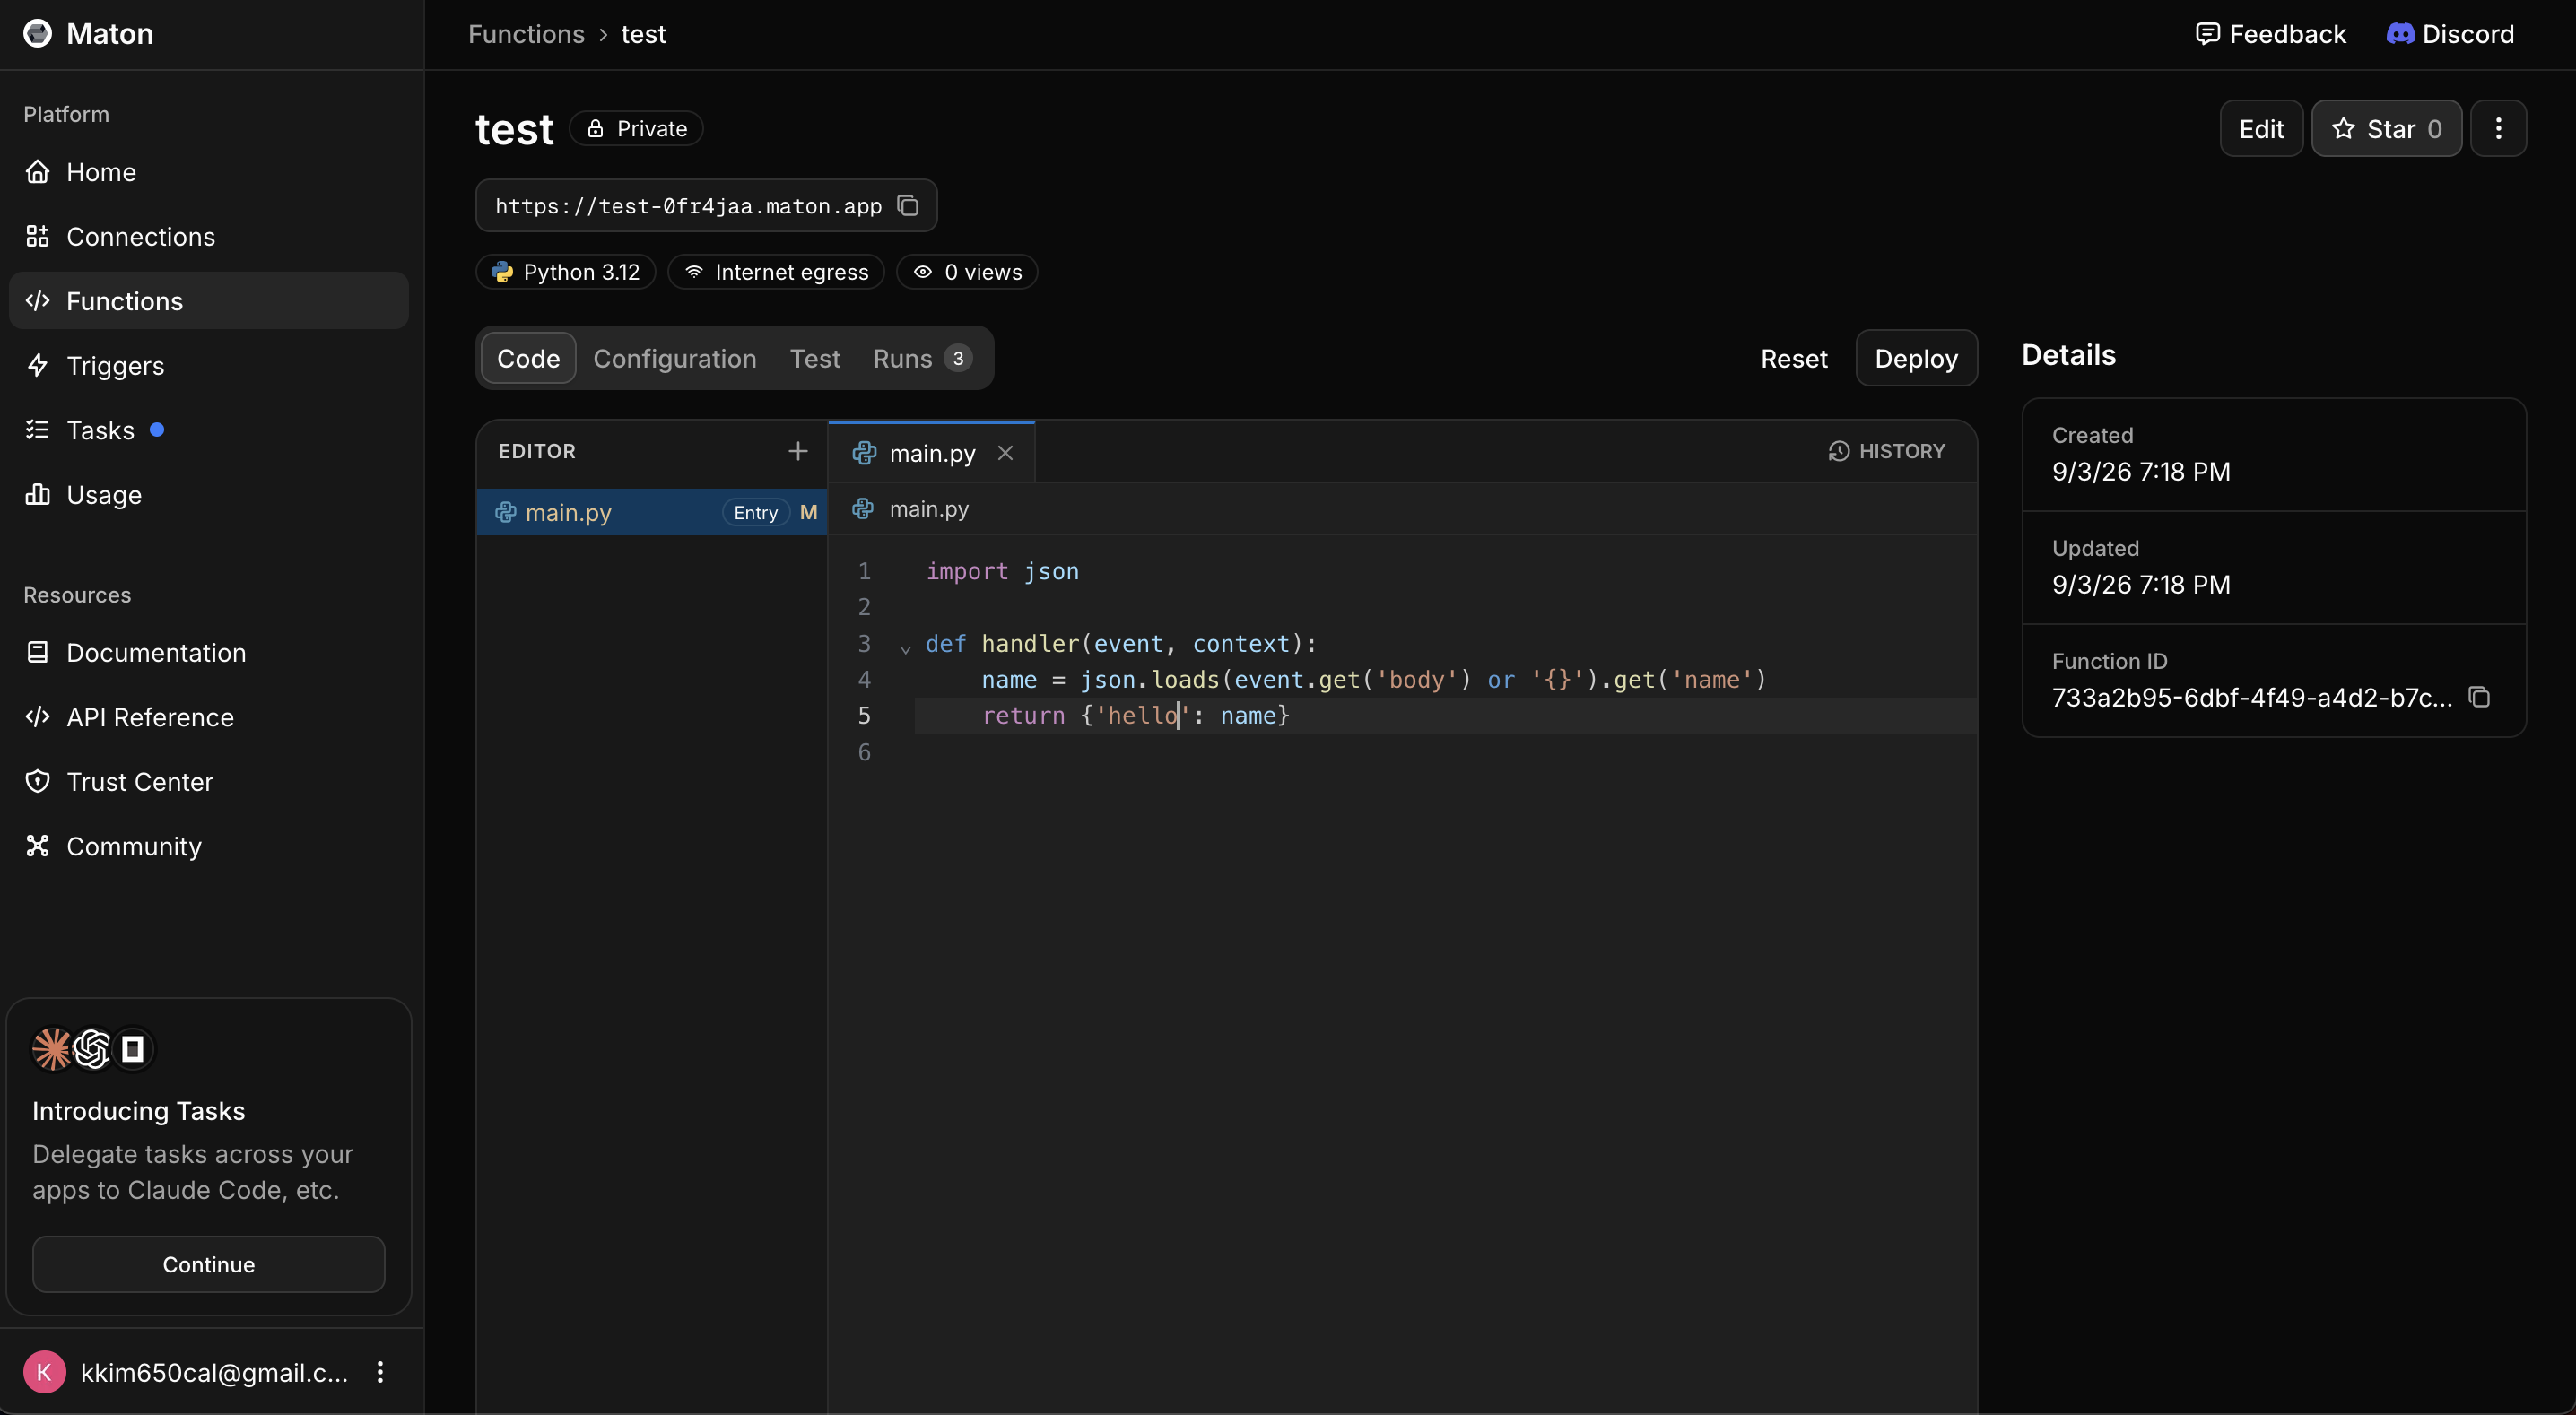Go to Functions in sidebar
Image resolution: width=2576 pixels, height=1415 pixels.
[208, 301]
